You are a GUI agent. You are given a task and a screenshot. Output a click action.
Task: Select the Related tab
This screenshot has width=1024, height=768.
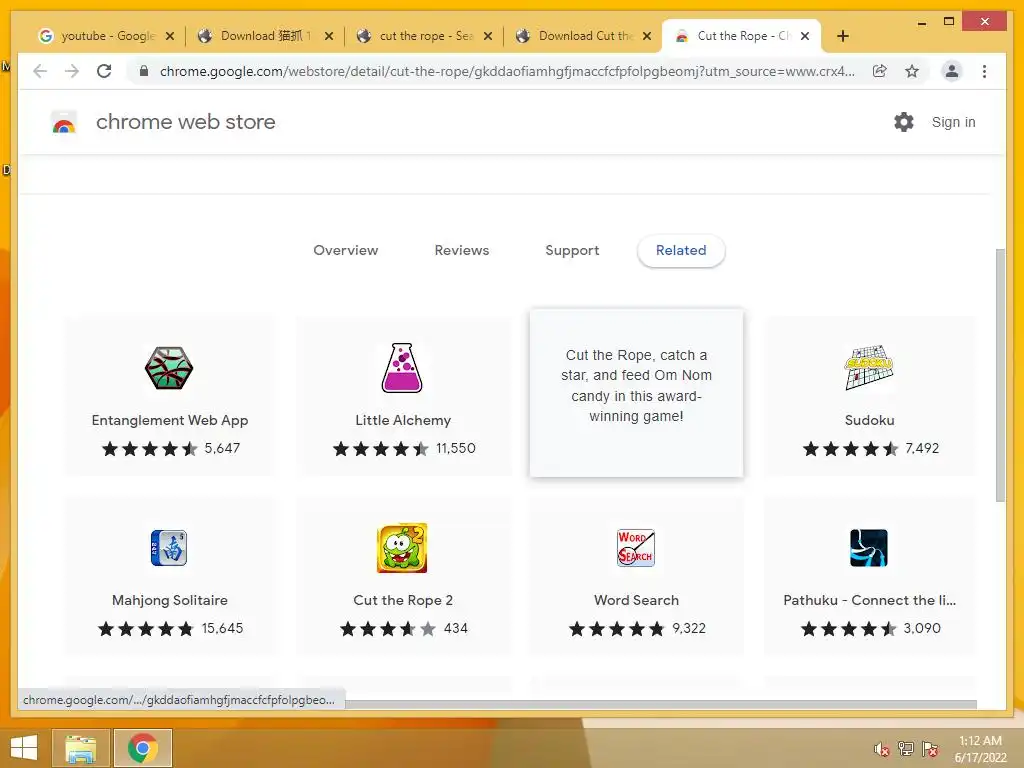coord(681,251)
